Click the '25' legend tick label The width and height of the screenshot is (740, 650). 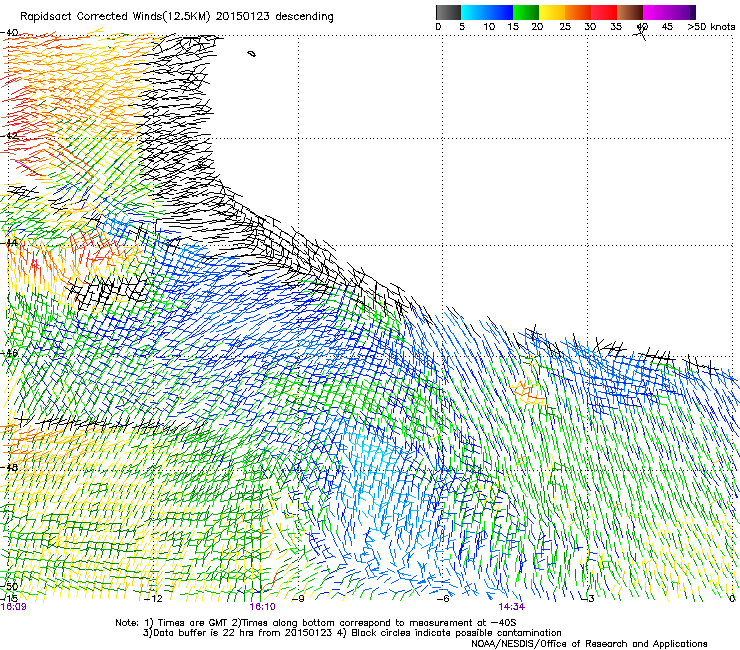[x=565, y=27]
